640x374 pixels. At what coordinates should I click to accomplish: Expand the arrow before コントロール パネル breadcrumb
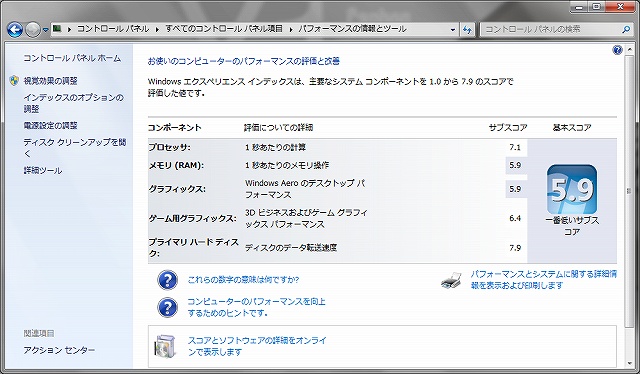click(x=69, y=29)
